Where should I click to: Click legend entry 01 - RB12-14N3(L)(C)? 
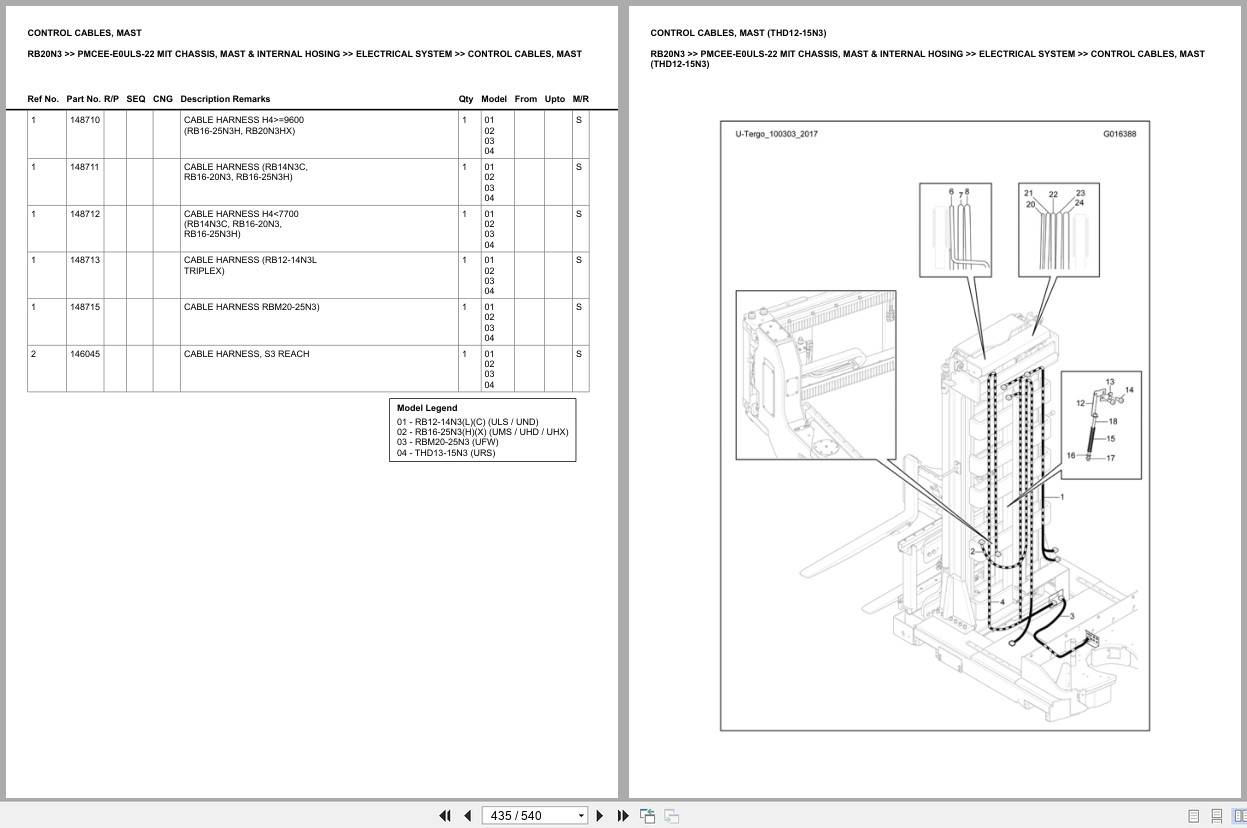click(467, 422)
